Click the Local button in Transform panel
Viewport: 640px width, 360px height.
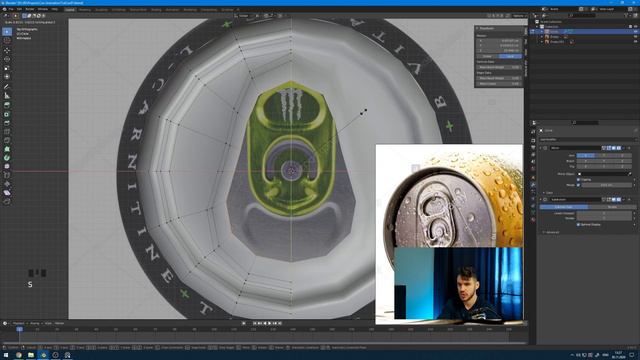pos(510,56)
